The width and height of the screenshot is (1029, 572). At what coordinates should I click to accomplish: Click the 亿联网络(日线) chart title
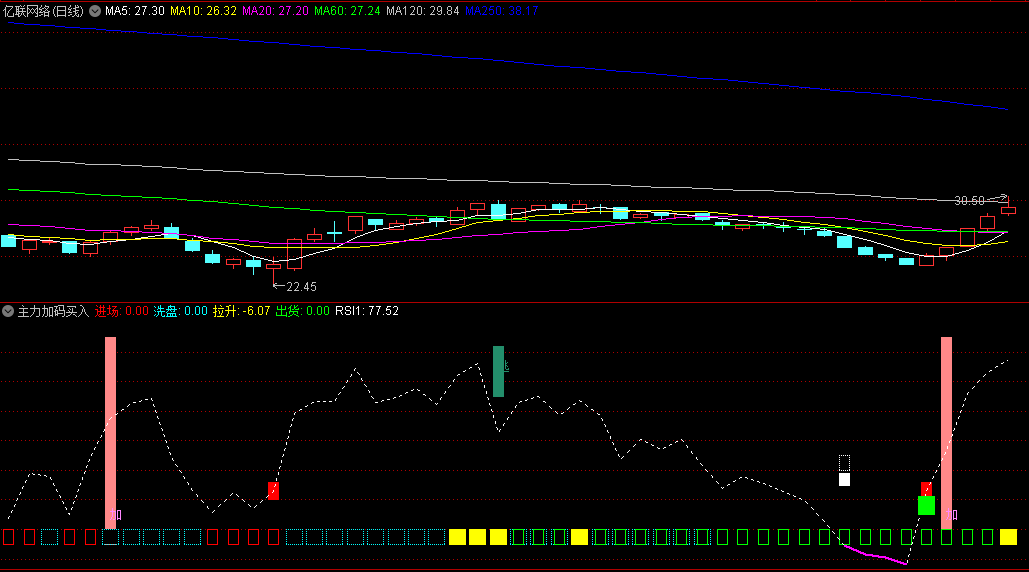pos(43,11)
